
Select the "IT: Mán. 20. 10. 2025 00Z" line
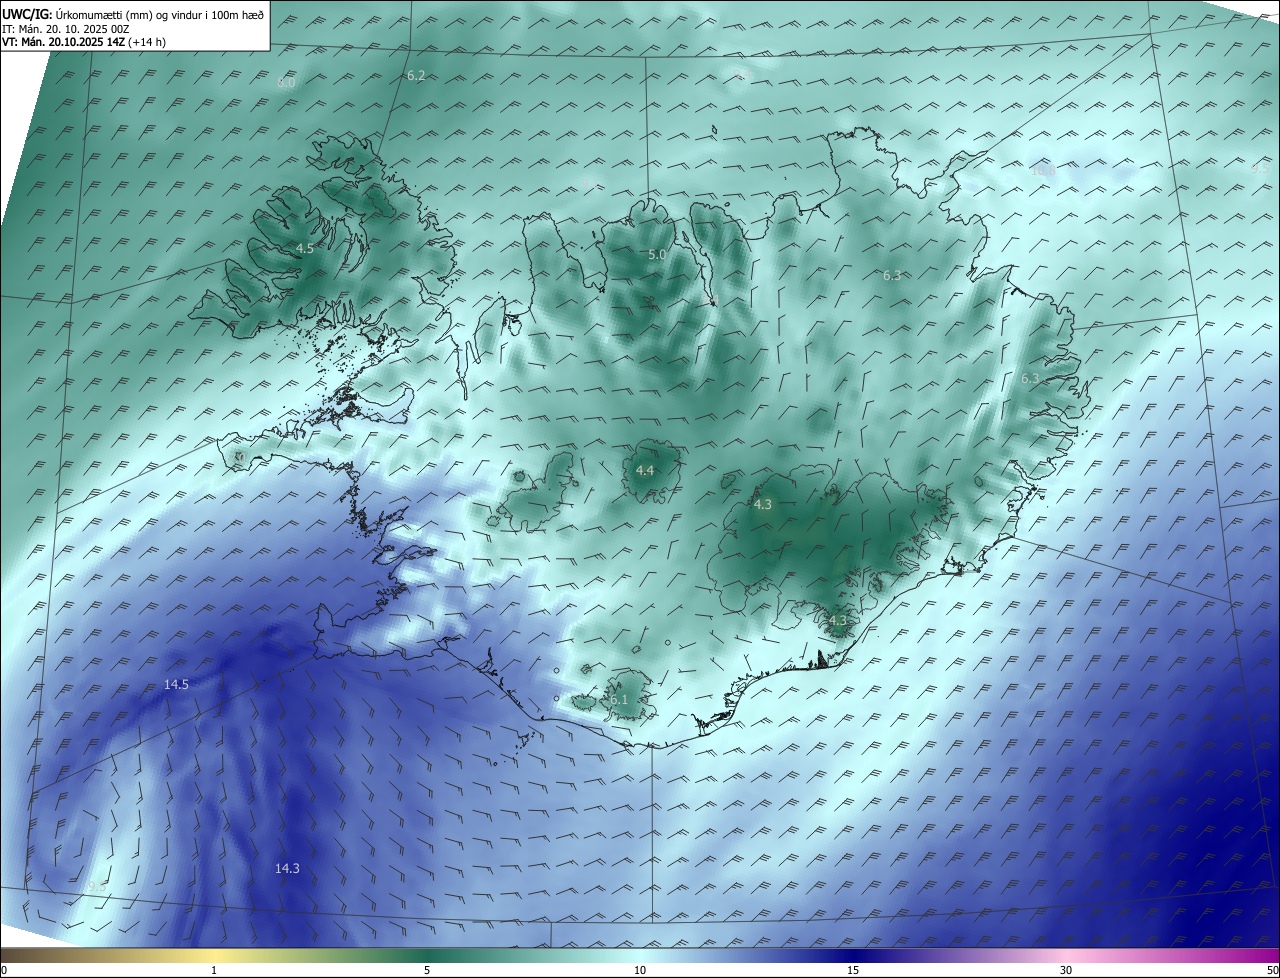(66, 30)
